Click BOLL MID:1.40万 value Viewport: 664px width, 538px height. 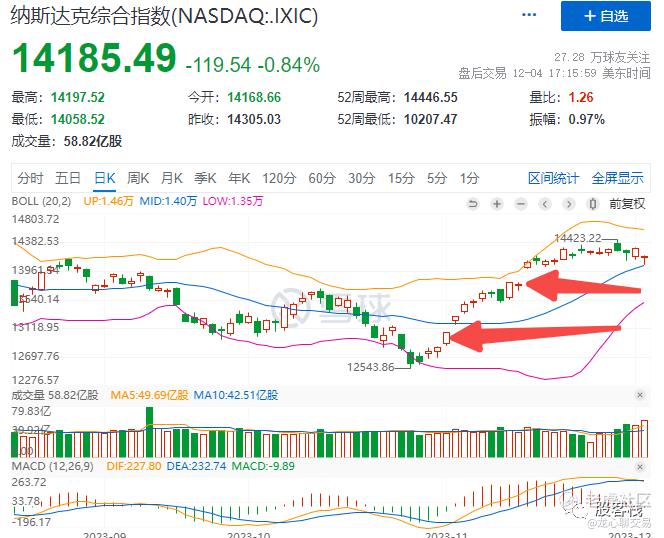168,201
